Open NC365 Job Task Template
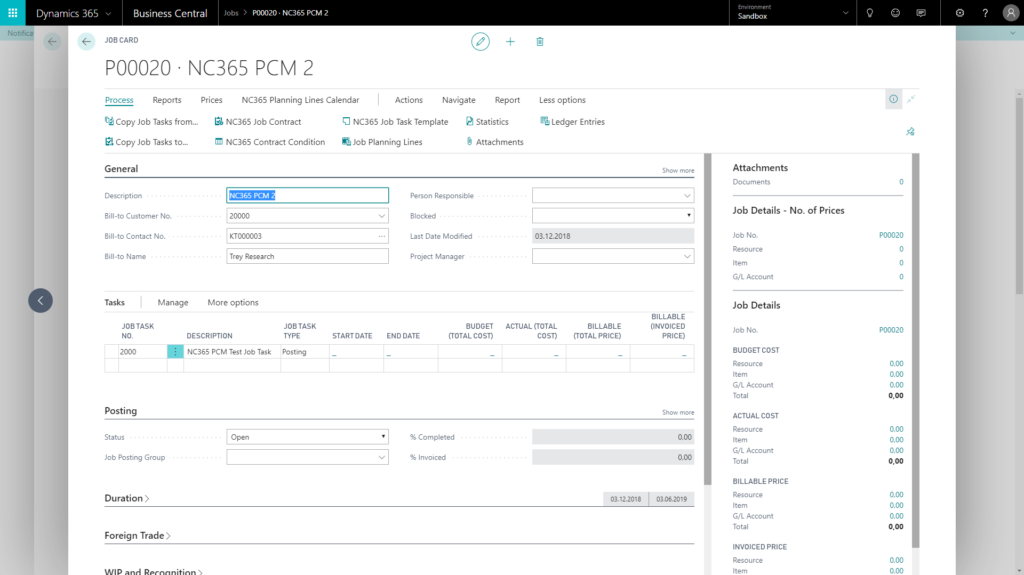The width and height of the screenshot is (1024, 575). click(x=395, y=122)
